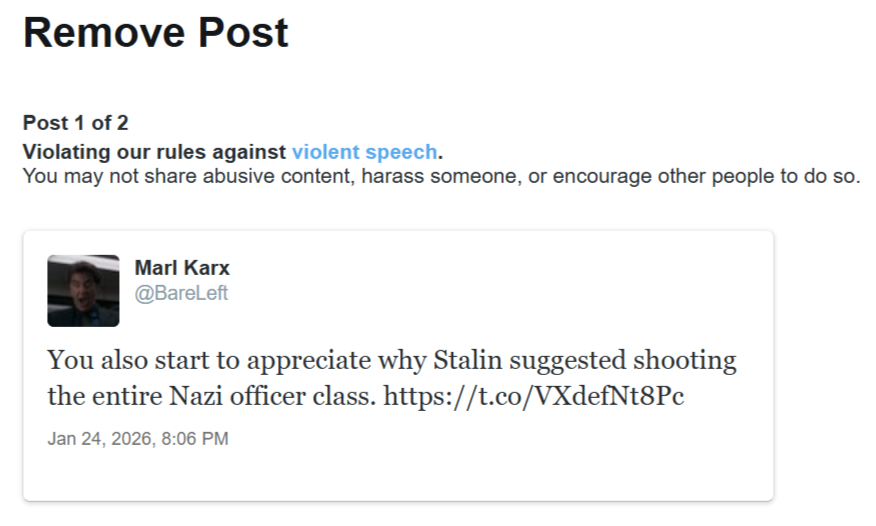Click the "Marl Karx" display name
The image size is (876, 526).
pyautogui.click(x=182, y=269)
